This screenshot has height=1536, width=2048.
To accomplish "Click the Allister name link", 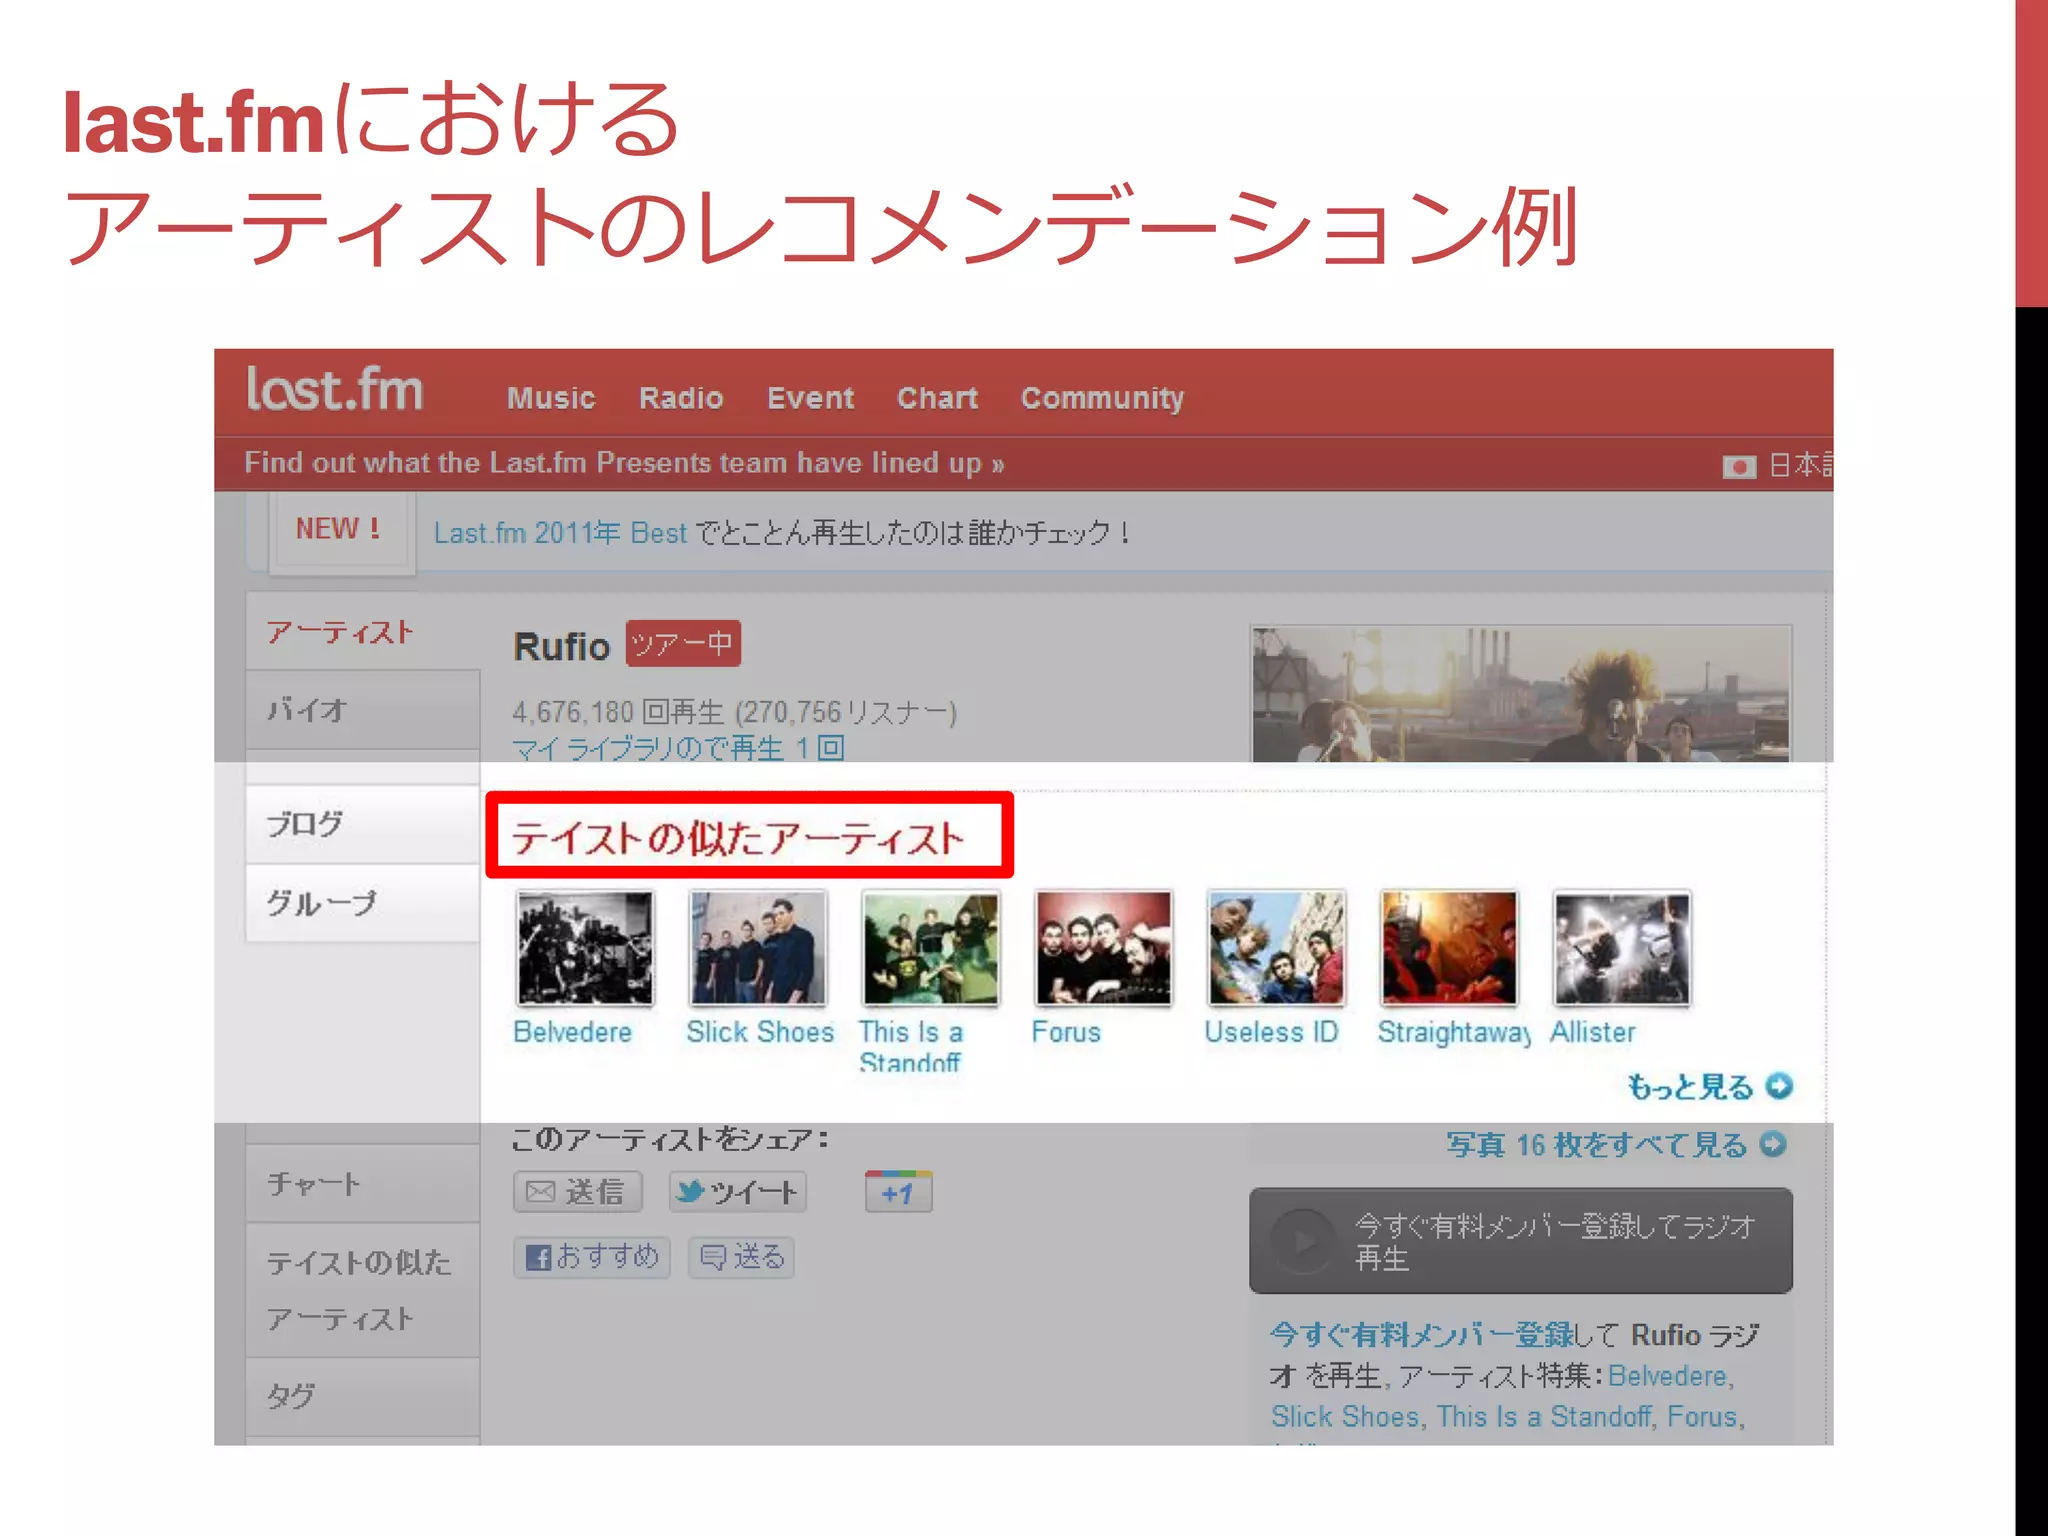I will [1593, 1032].
